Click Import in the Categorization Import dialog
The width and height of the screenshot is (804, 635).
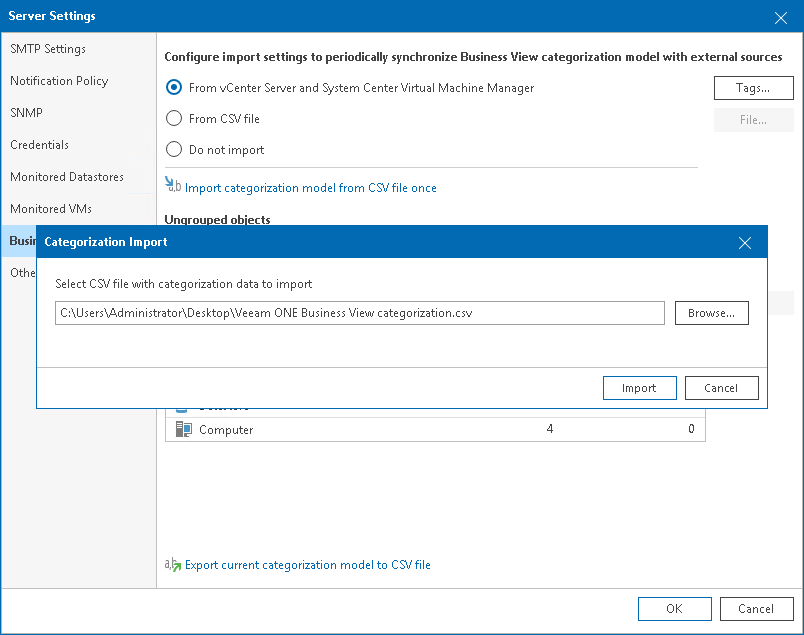point(639,388)
